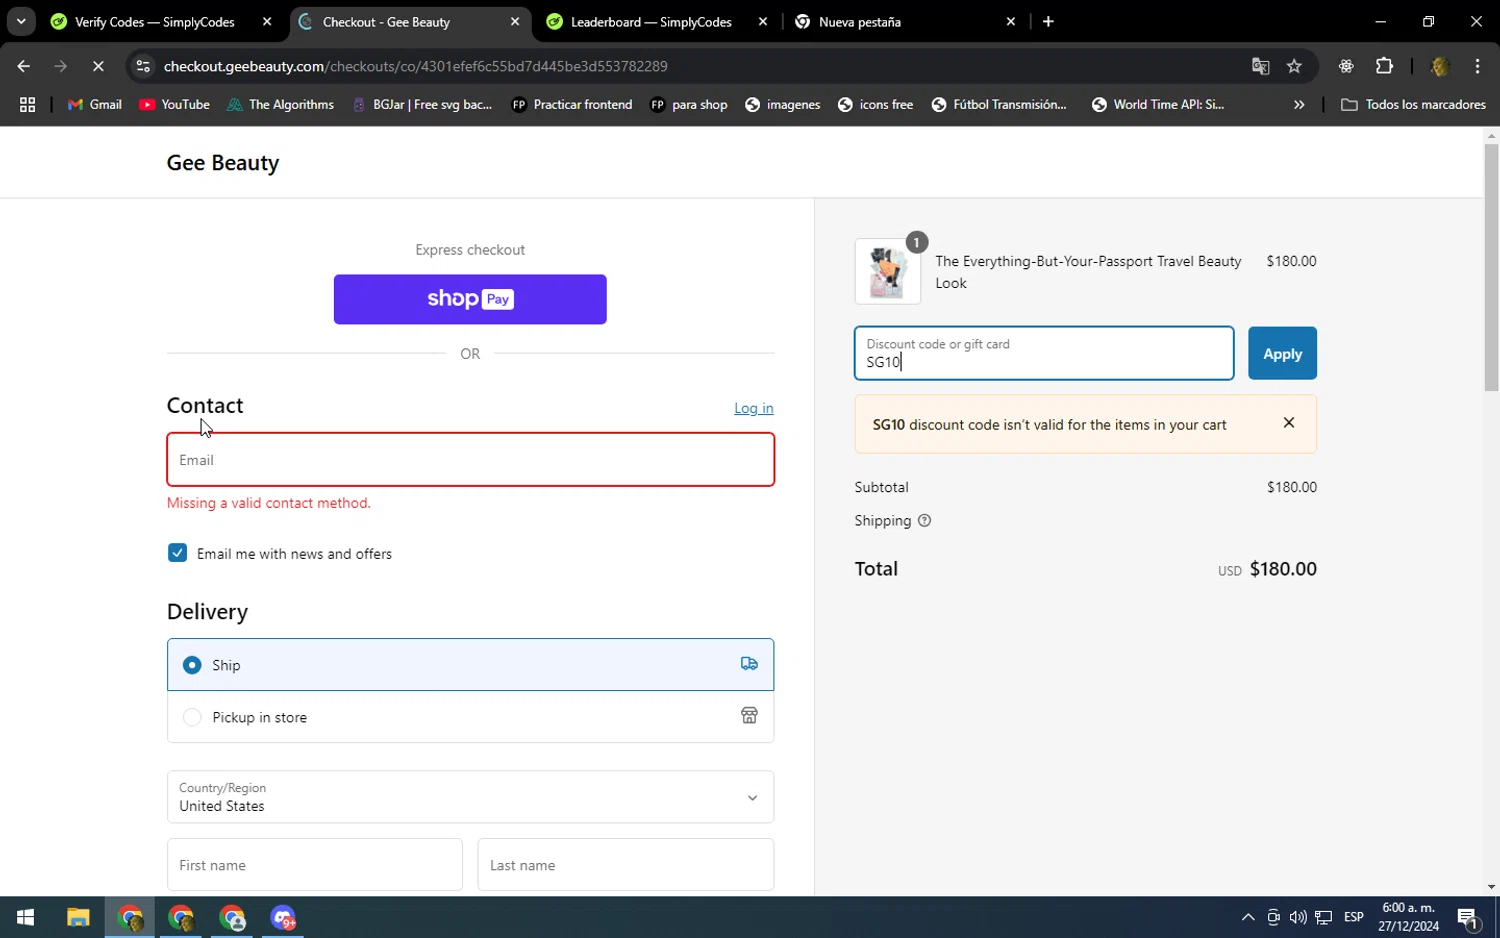1500x938 pixels.
Task: Open the apps grid in bookmarks bar
Action: point(27,104)
